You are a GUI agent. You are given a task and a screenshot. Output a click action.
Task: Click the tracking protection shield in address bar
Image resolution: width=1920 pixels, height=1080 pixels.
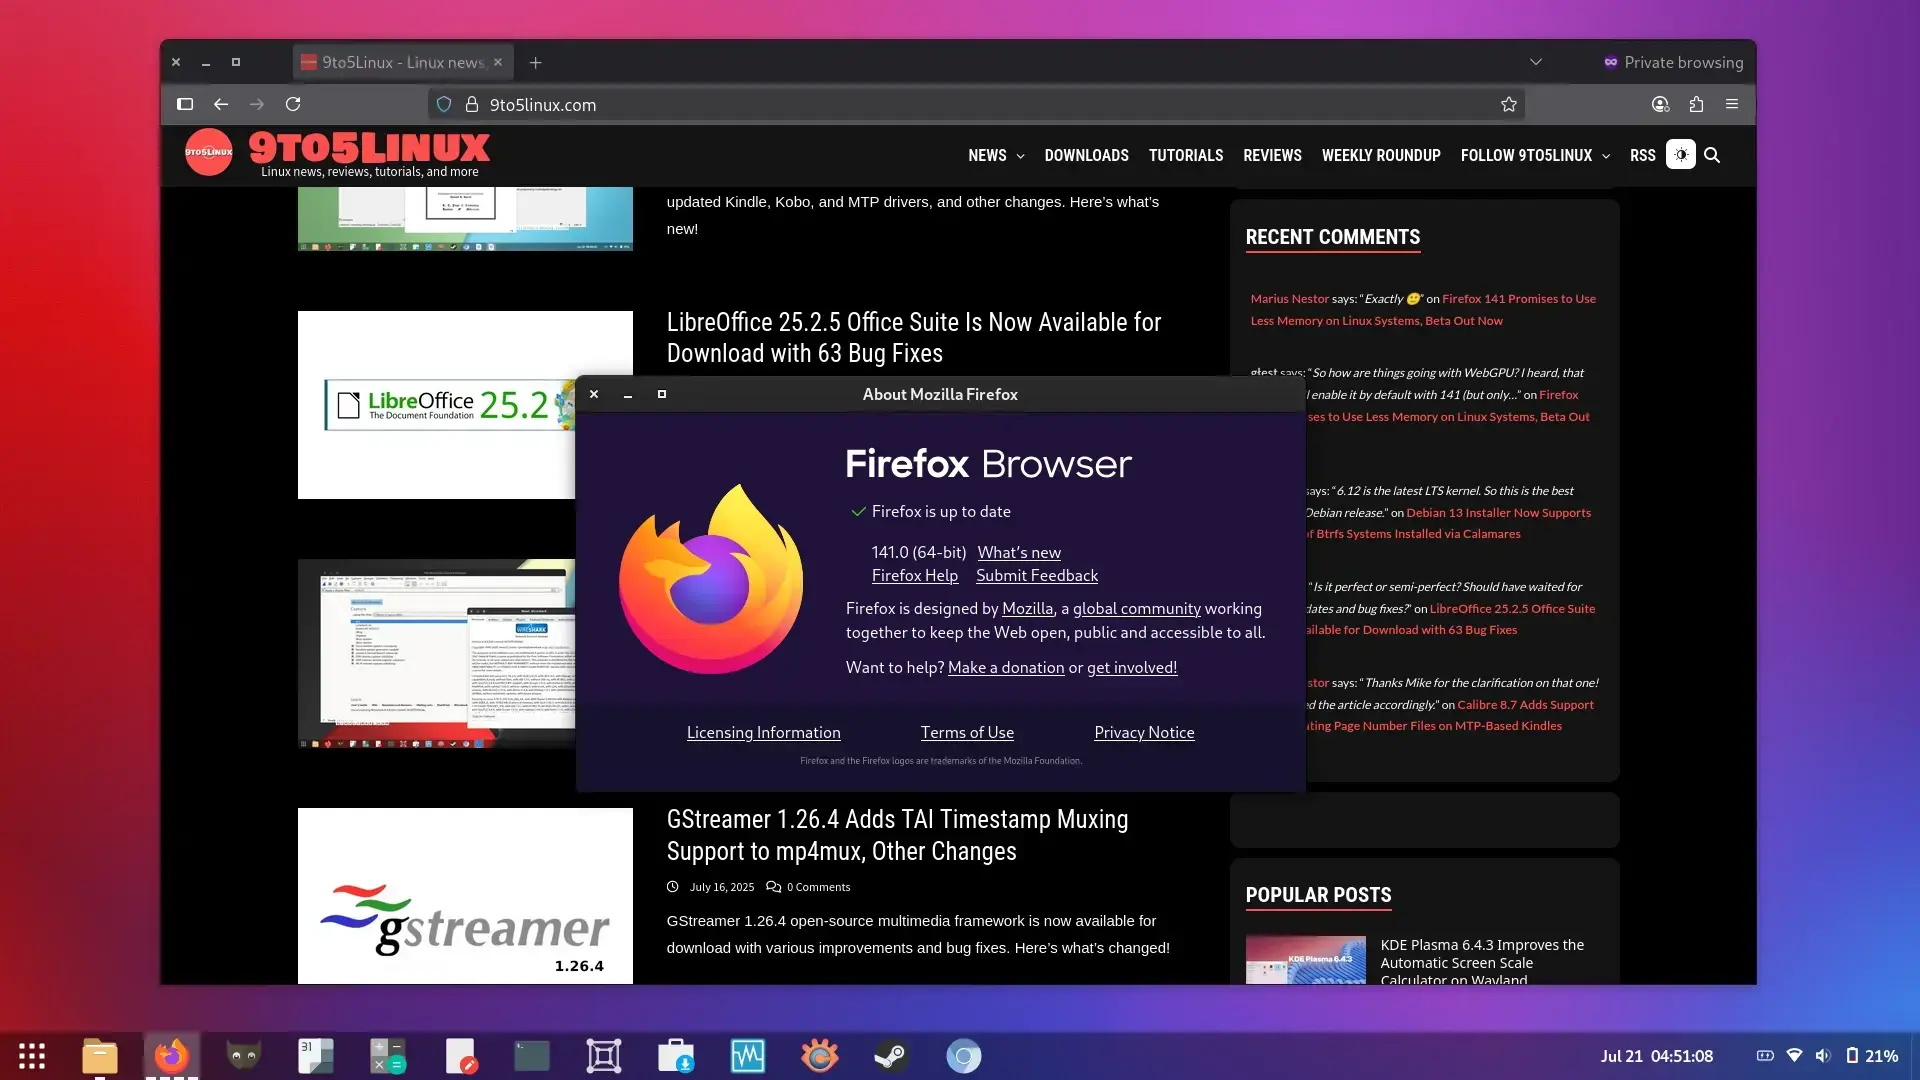pos(444,104)
